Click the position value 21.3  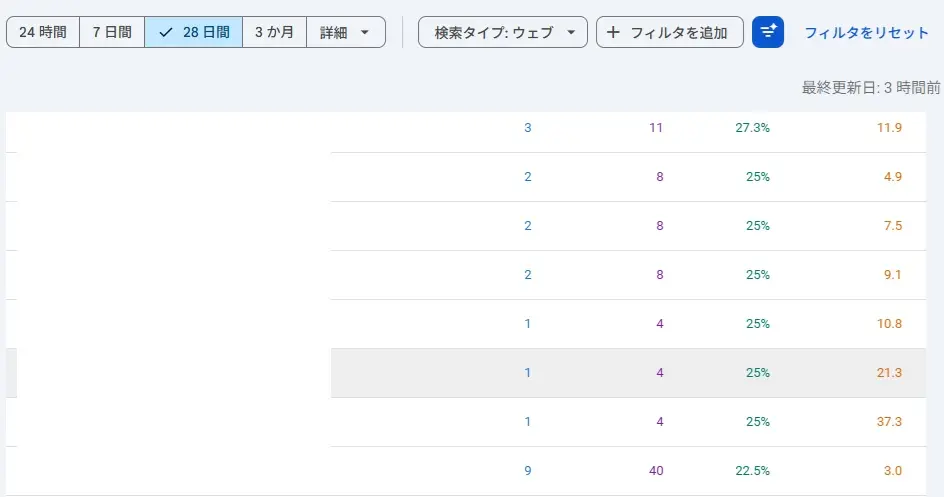pyautogui.click(x=889, y=373)
